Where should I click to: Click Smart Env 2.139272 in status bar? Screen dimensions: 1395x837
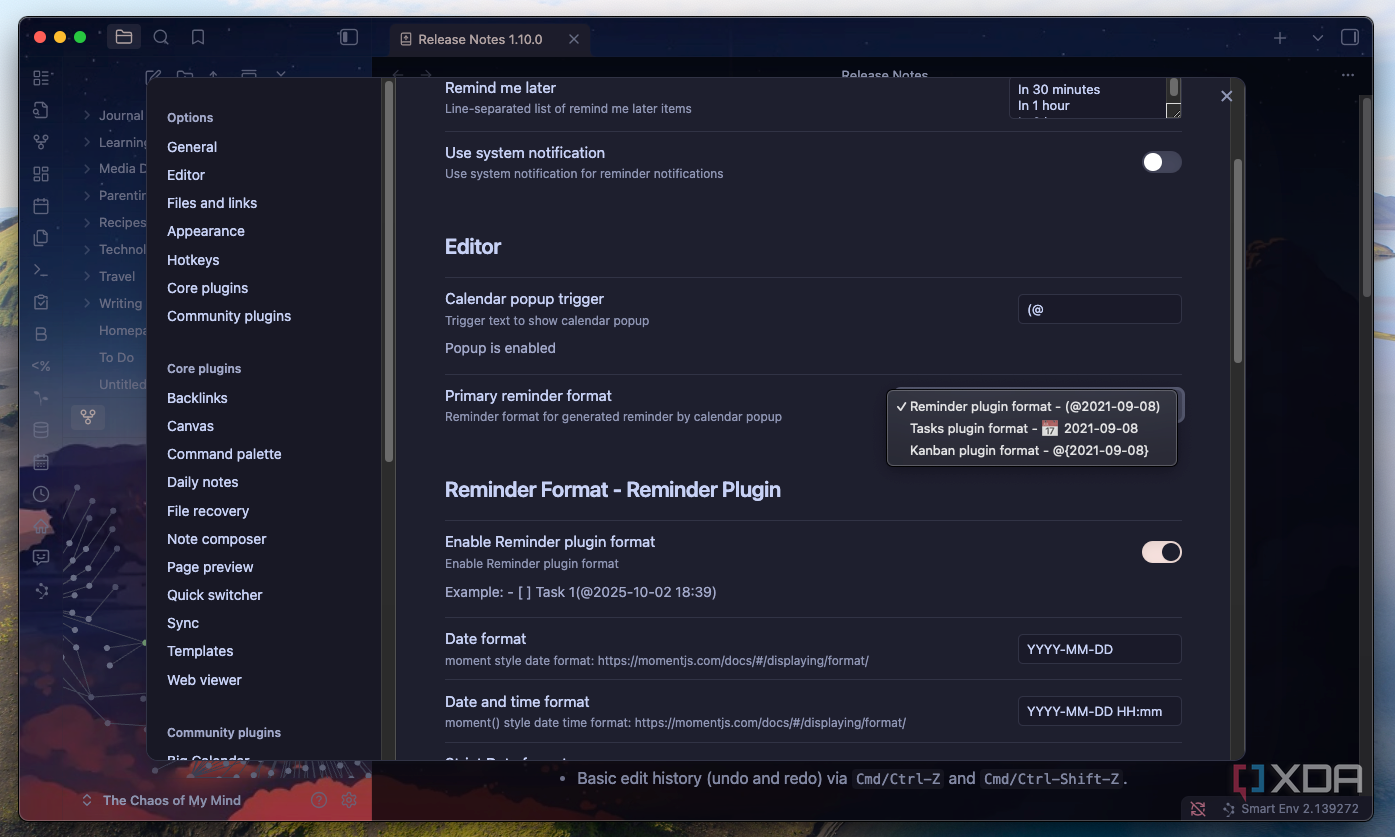point(1290,809)
